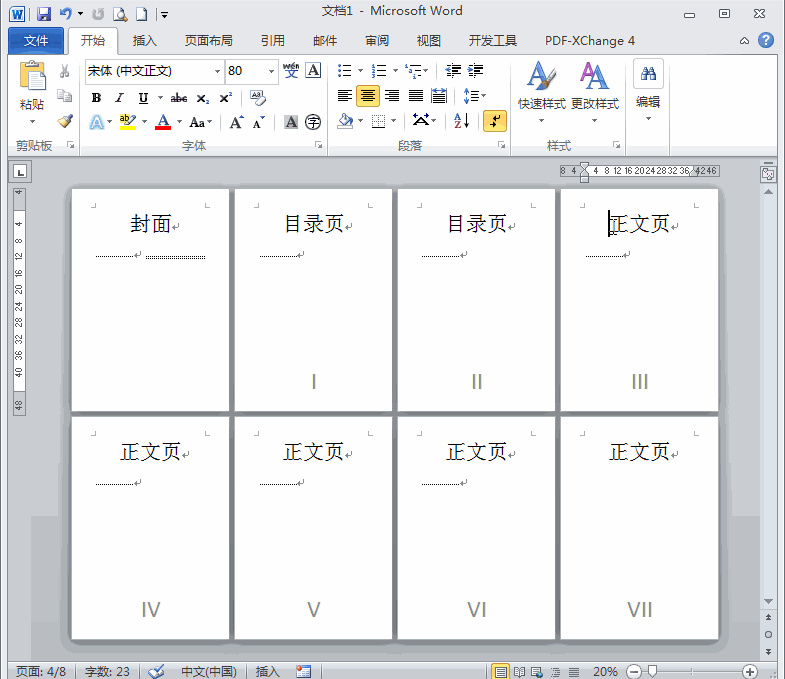This screenshot has width=785, height=679.
Task: Click the Cut scissors icon
Action: click(65, 71)
